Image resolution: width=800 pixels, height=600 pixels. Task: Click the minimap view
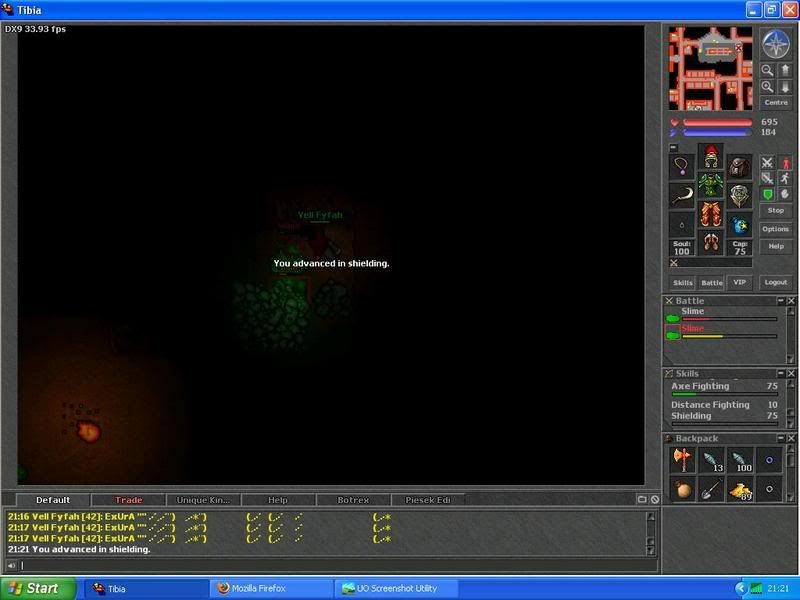pos(711,68)
